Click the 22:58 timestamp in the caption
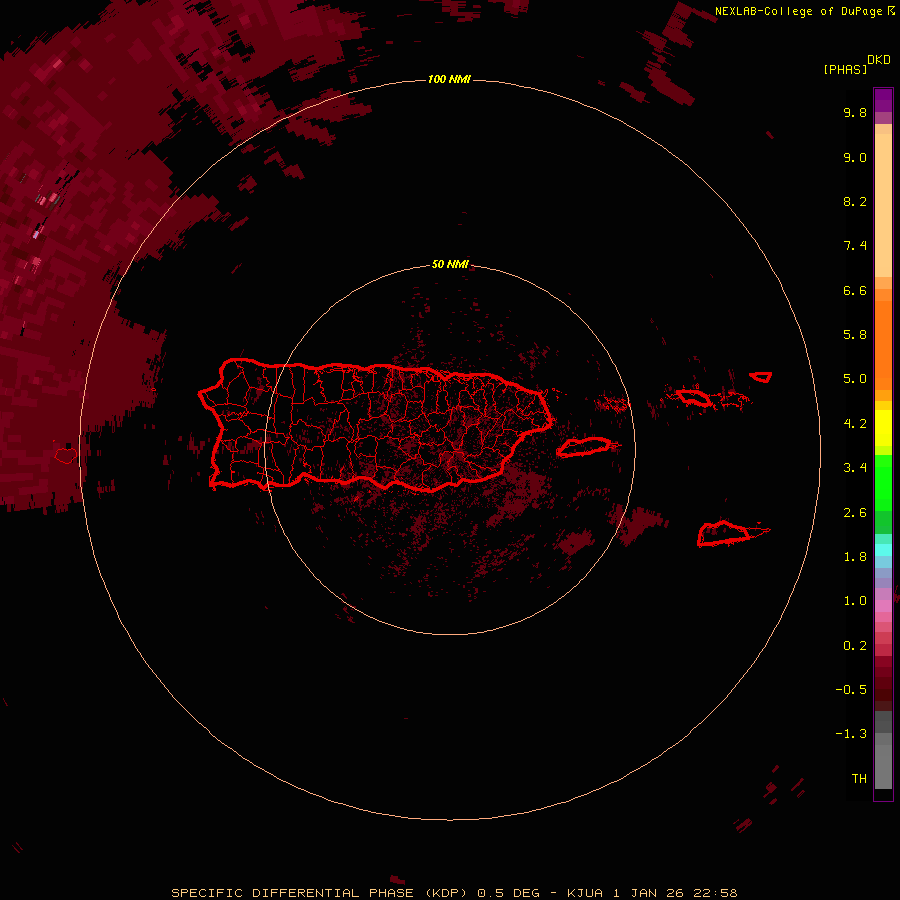Viewport: 900px width, 900px height. pyautogui.click(x=715, y=893)
